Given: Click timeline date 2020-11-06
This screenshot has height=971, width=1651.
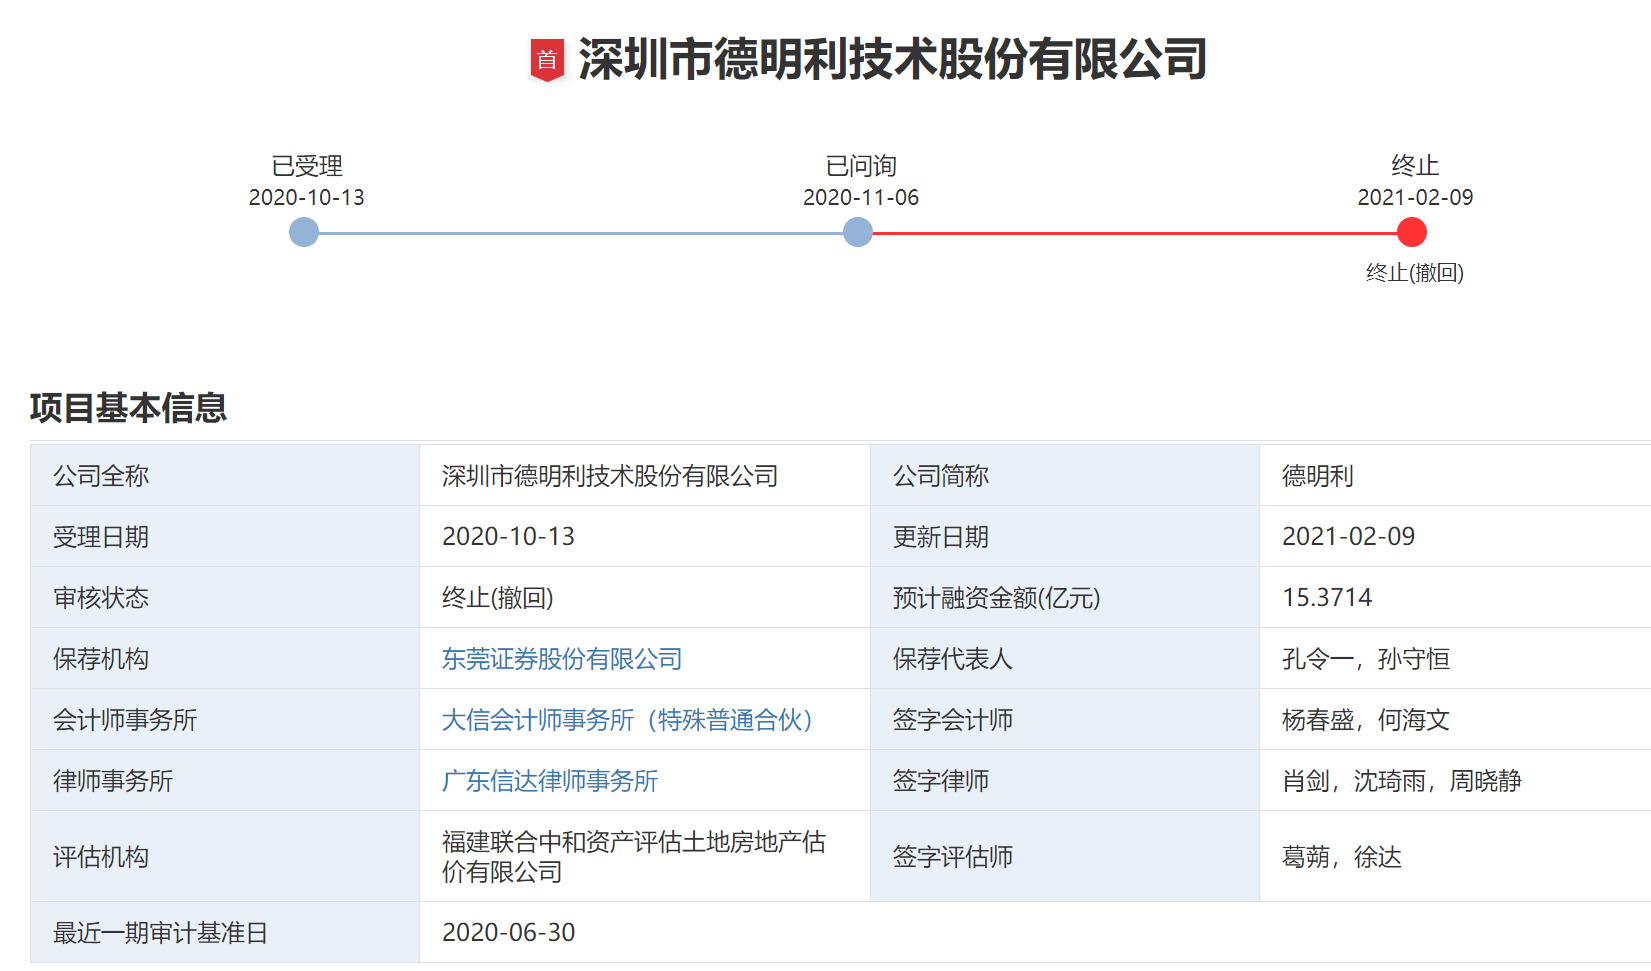Looking at the screenshot, I should (x=861, y=197).
